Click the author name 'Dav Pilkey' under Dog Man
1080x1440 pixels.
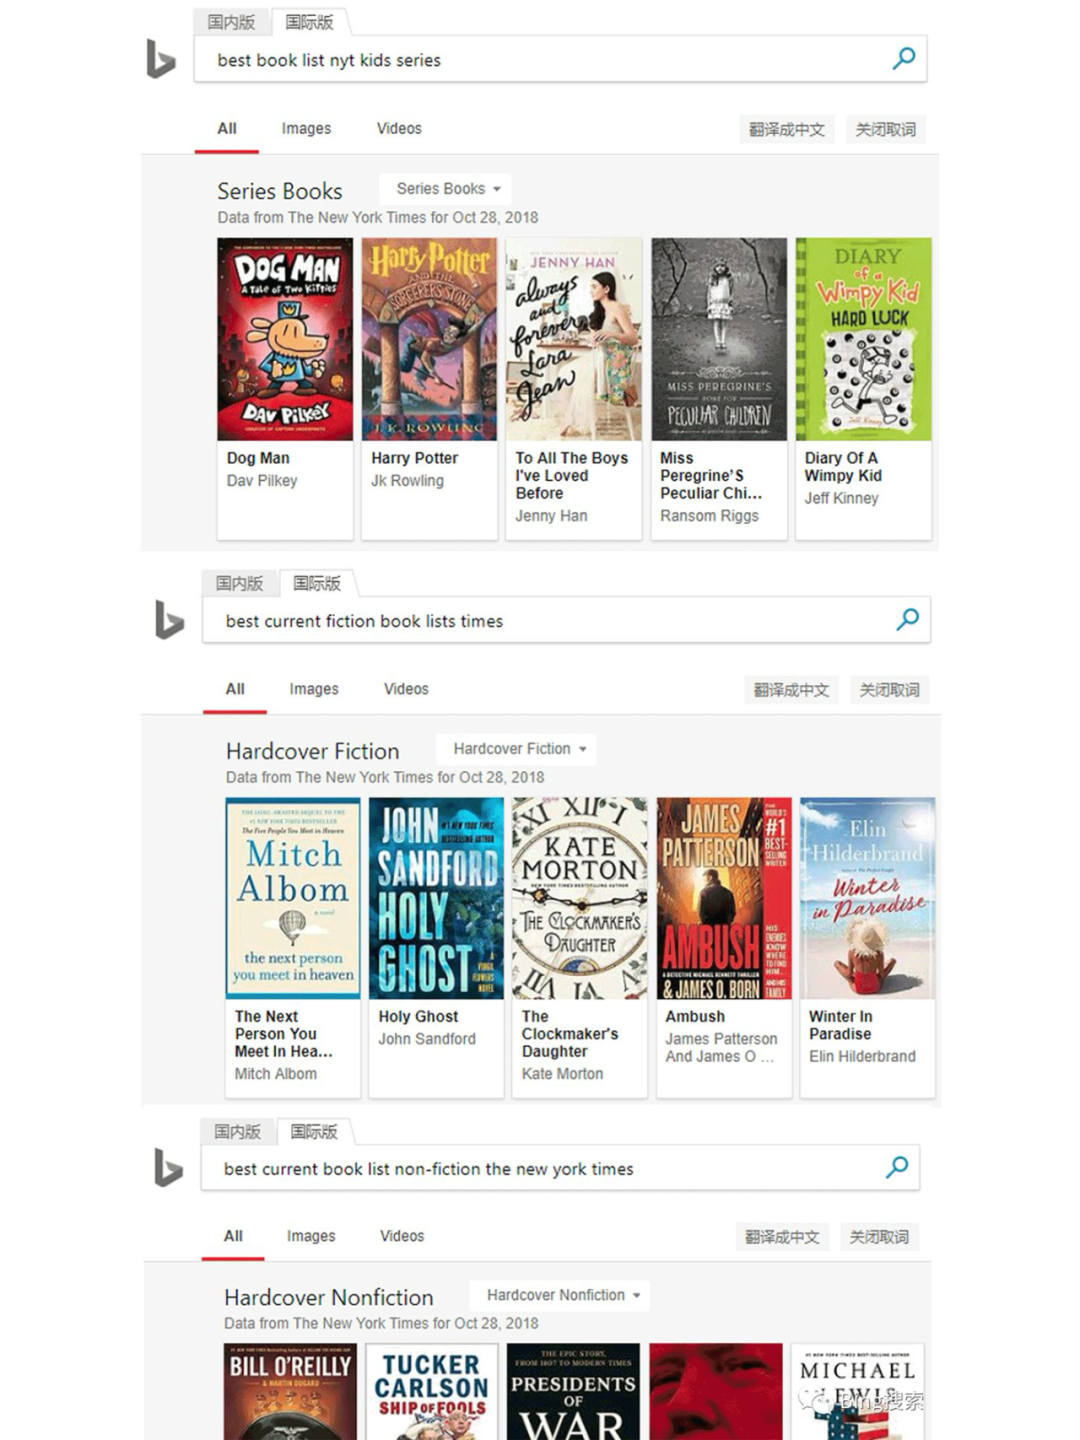[x=262, y=481]
